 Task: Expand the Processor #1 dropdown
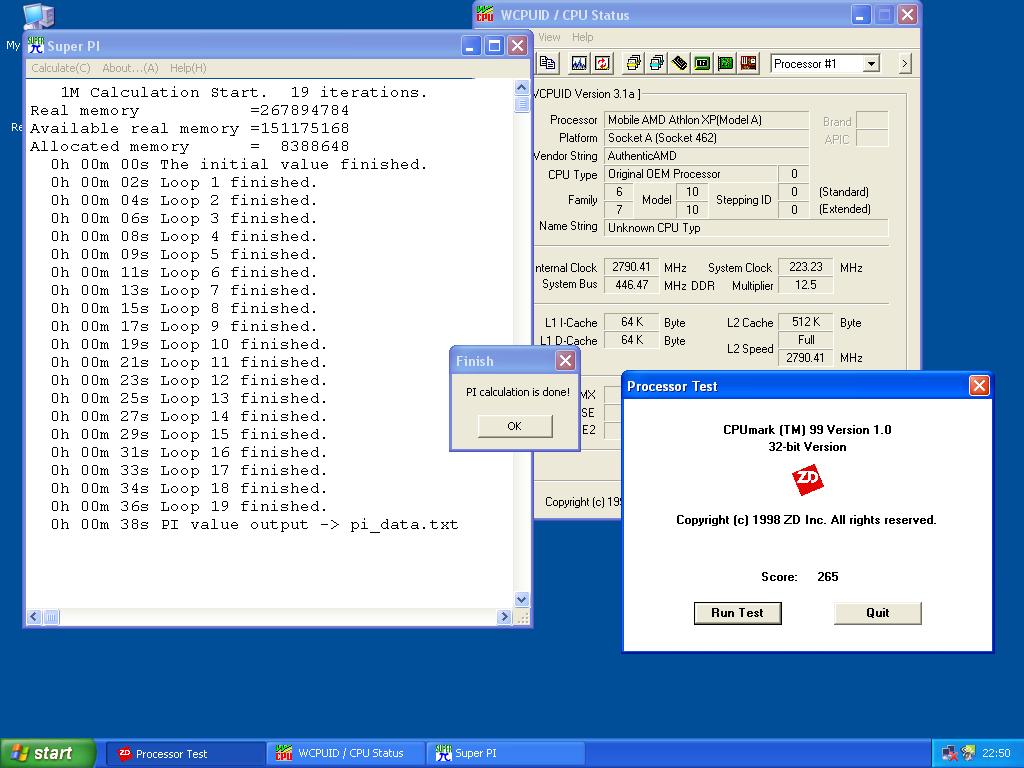(x=871, y=63)
